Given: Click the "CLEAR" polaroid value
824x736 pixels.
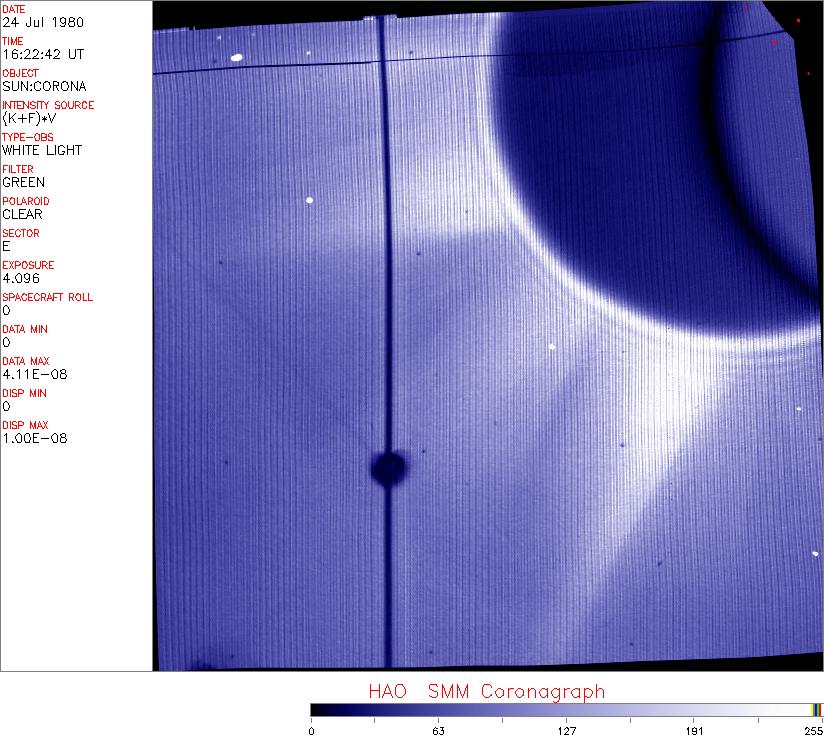Looking at the screenshot, I should pyautogui.click(x=22, y=214).
